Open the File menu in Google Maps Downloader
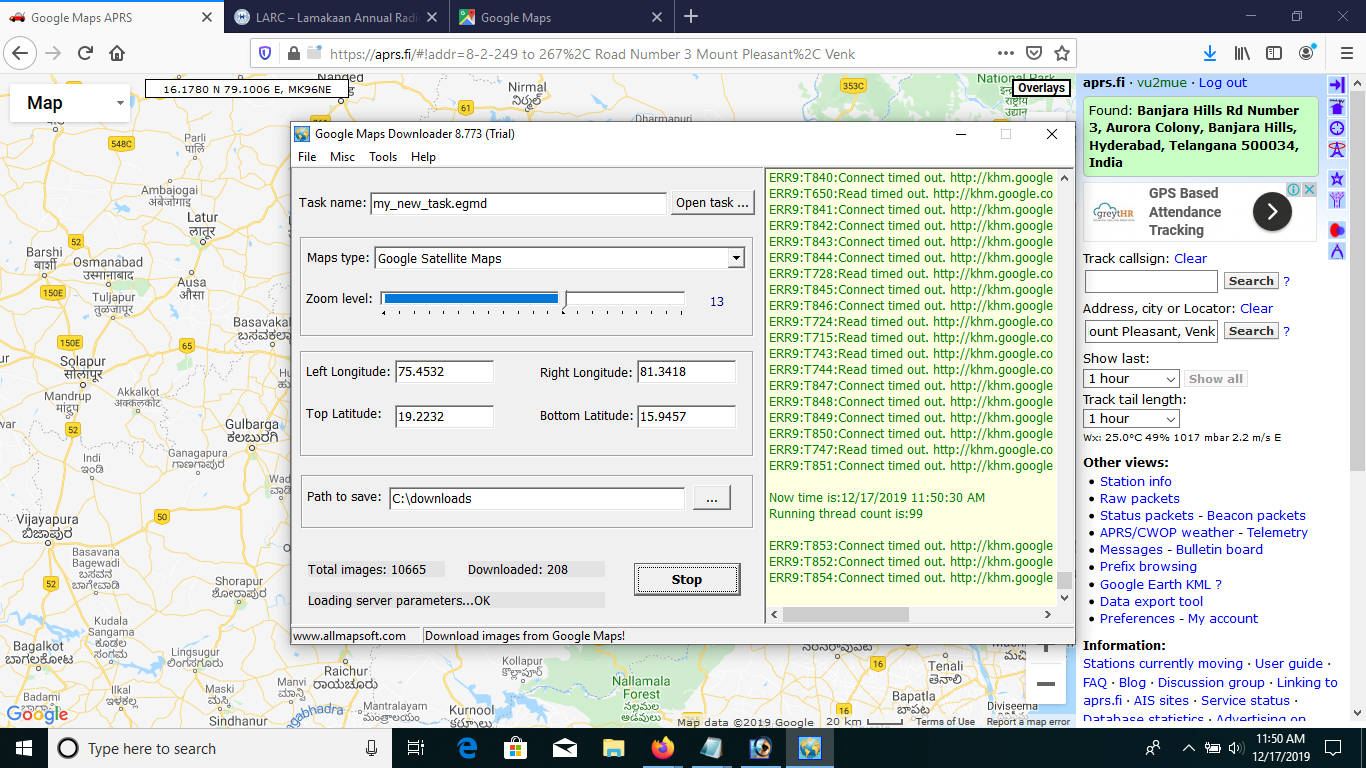1366x768 pixels. [307, 157]
